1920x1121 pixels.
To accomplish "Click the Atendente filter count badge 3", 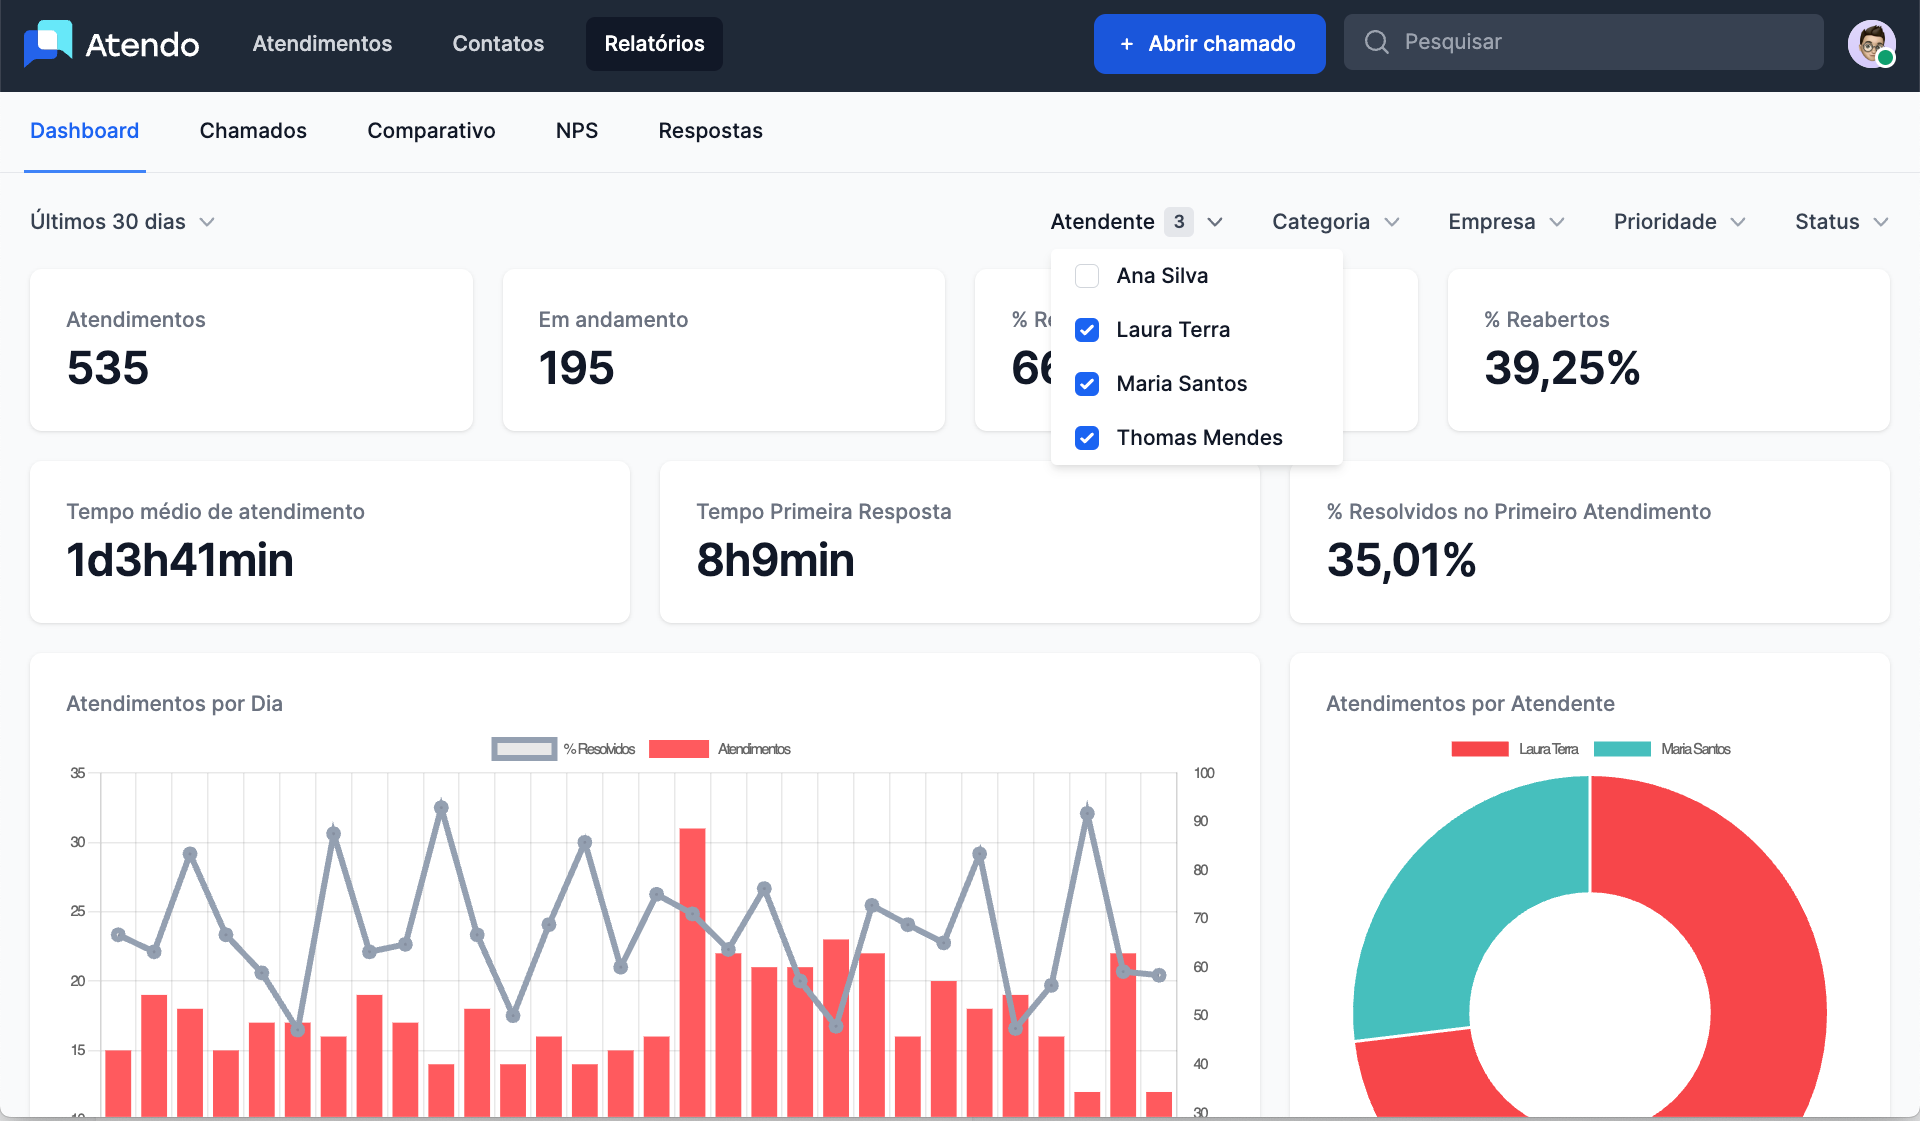I will tap(1179, 222).
